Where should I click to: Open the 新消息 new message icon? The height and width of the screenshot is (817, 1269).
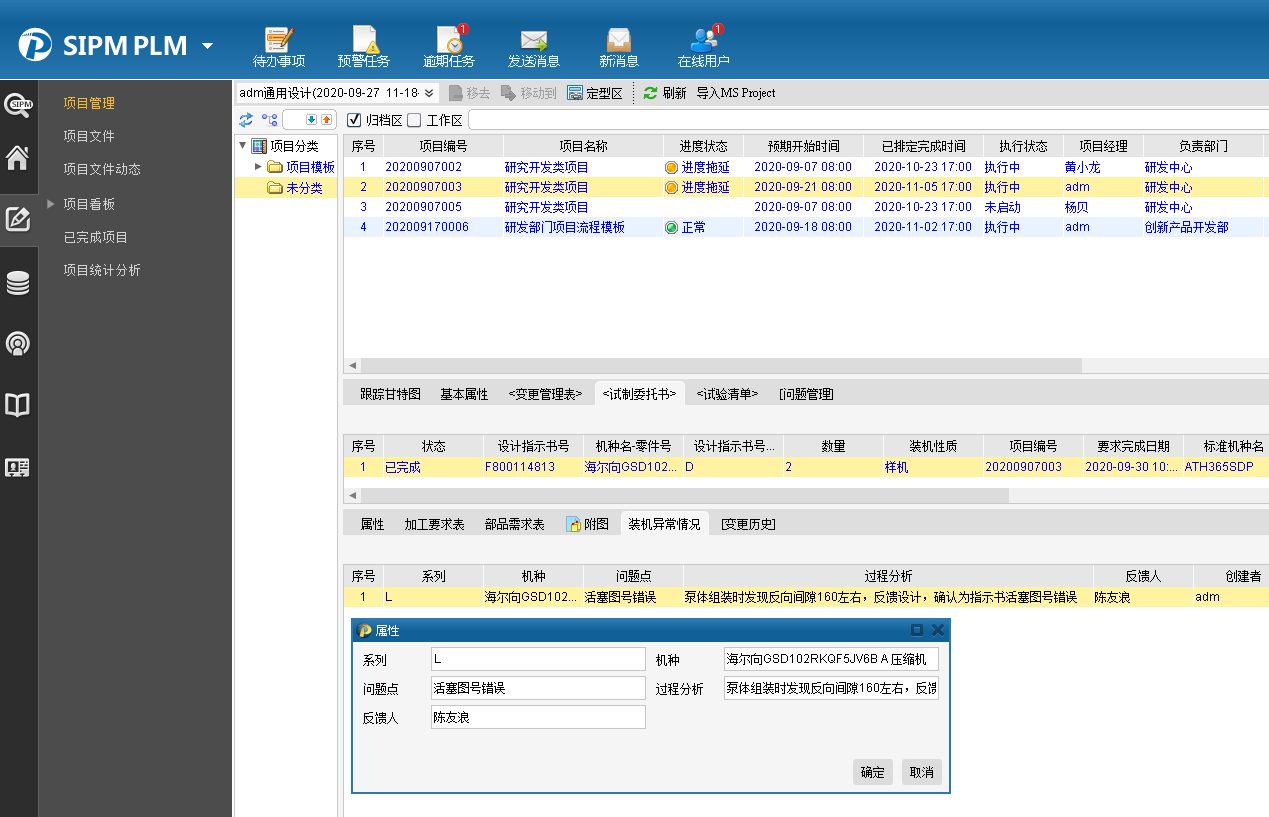coord(619,42)
